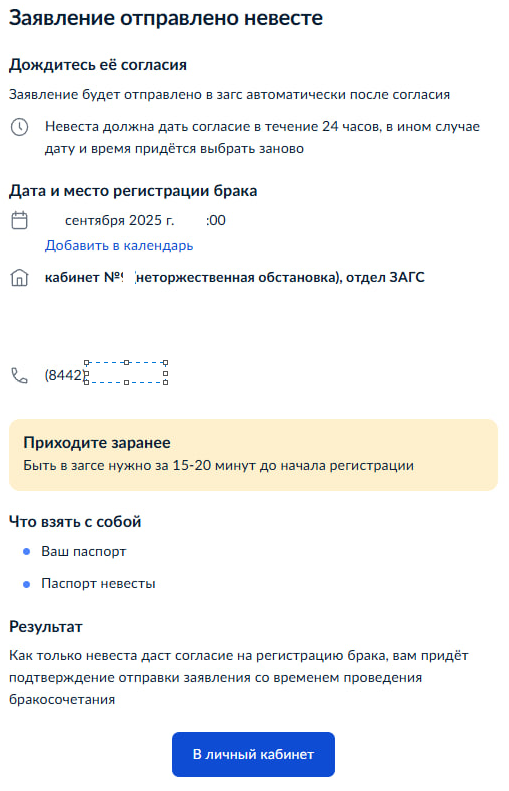Click the "Паспорт невесты" list item
The image size is (509, 791).
(x=98, y=584)
